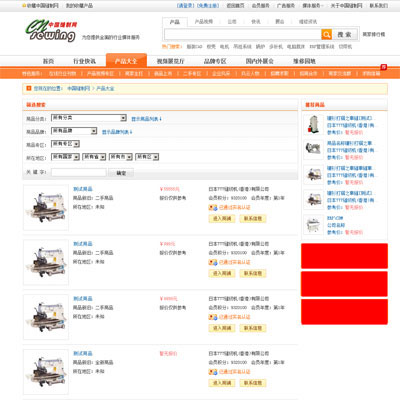Open the 品牌专区 navigation tab

(215, 61)
